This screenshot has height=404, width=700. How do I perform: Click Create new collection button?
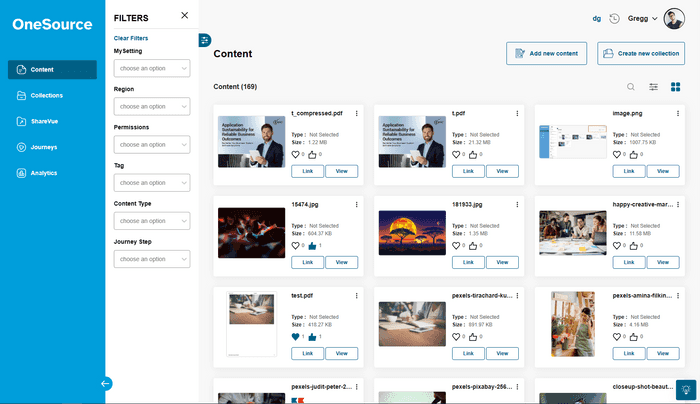click(x=641, y=54)
